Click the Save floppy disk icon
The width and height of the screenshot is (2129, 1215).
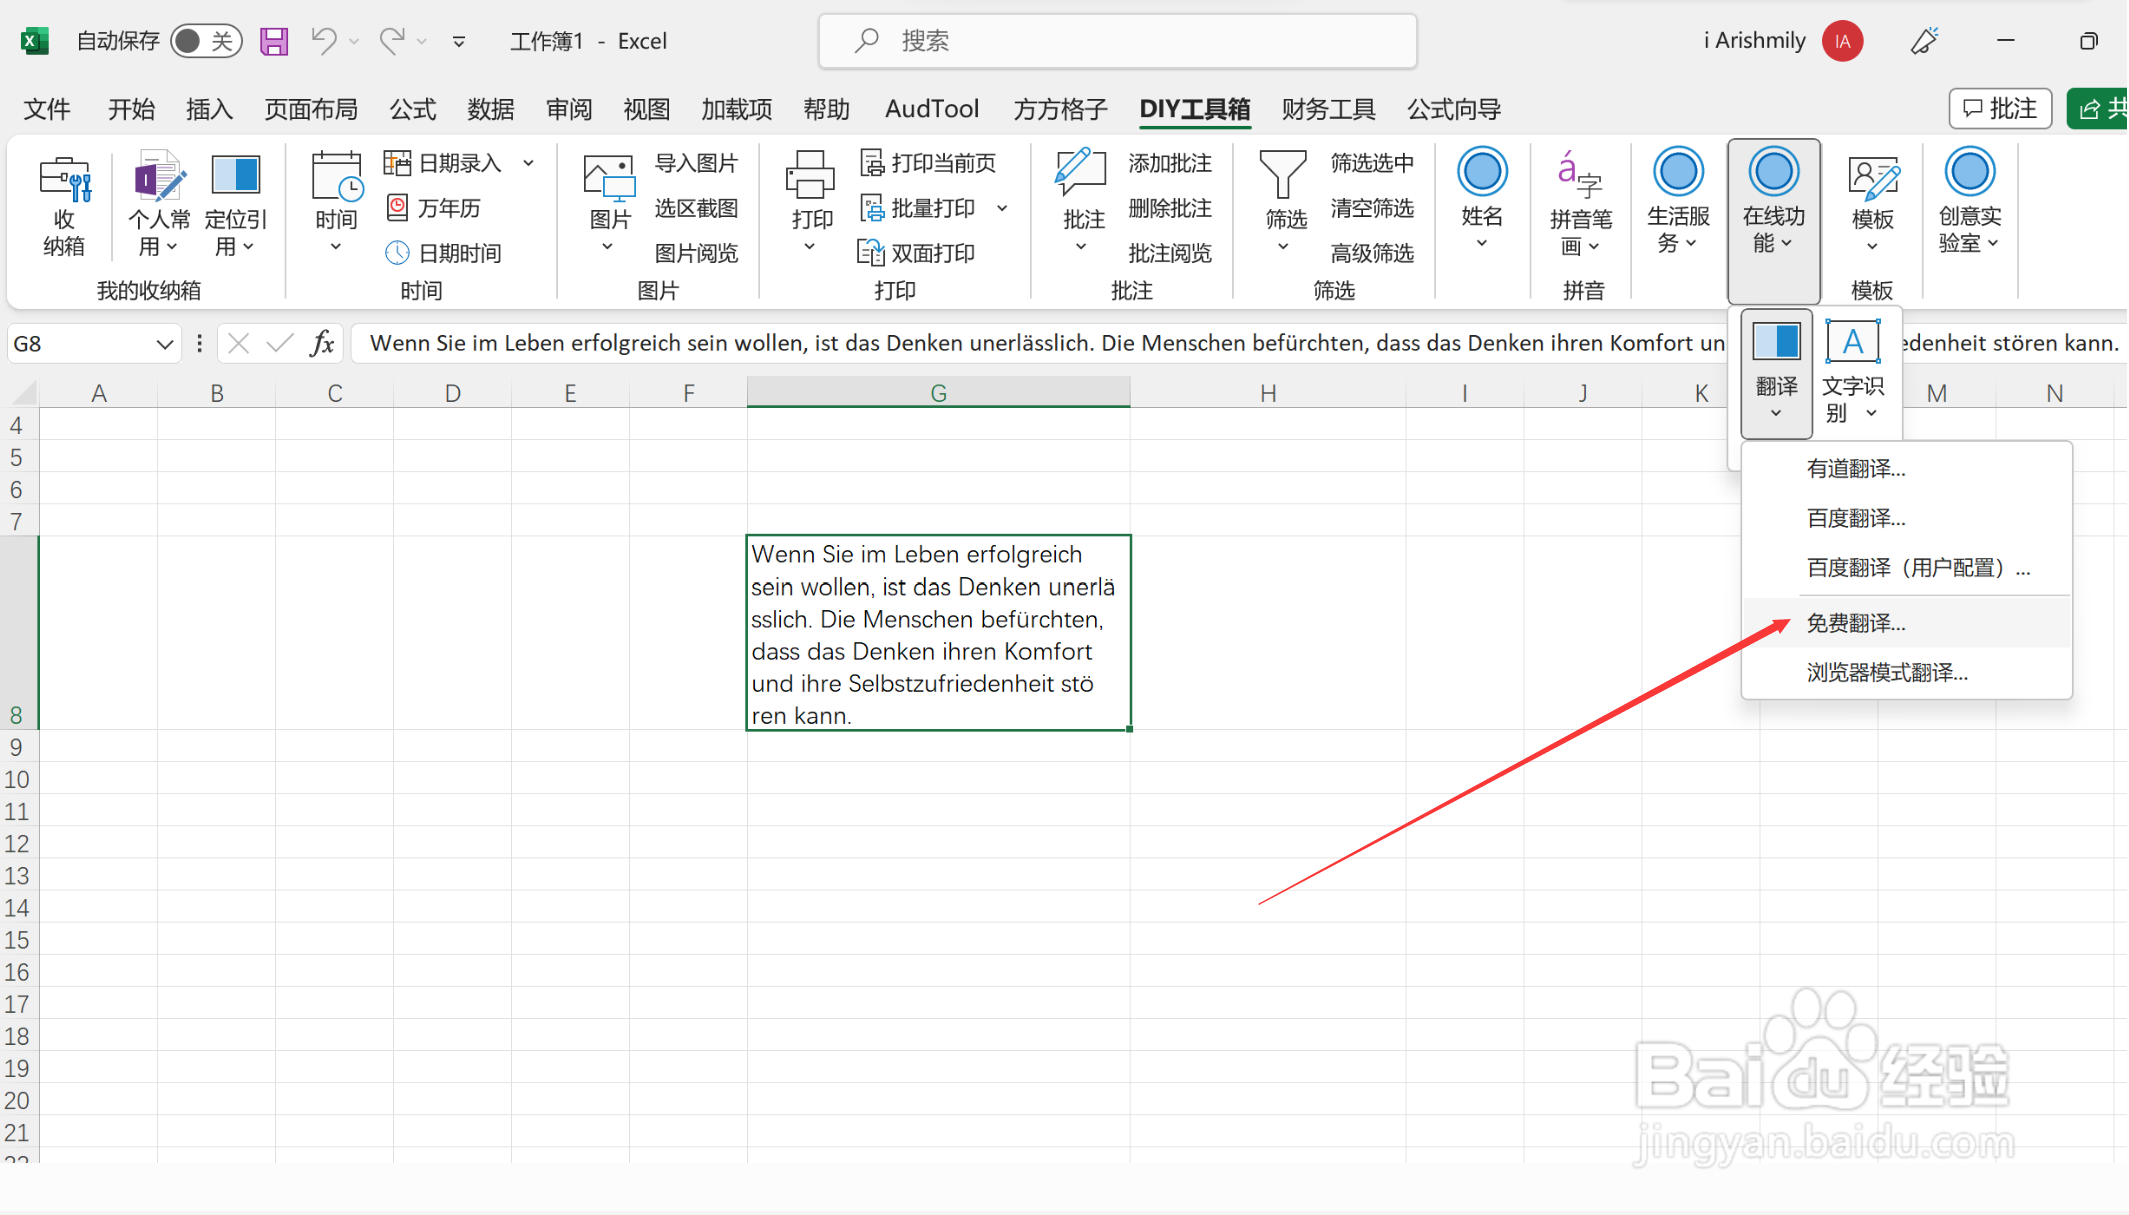[274, 41]
